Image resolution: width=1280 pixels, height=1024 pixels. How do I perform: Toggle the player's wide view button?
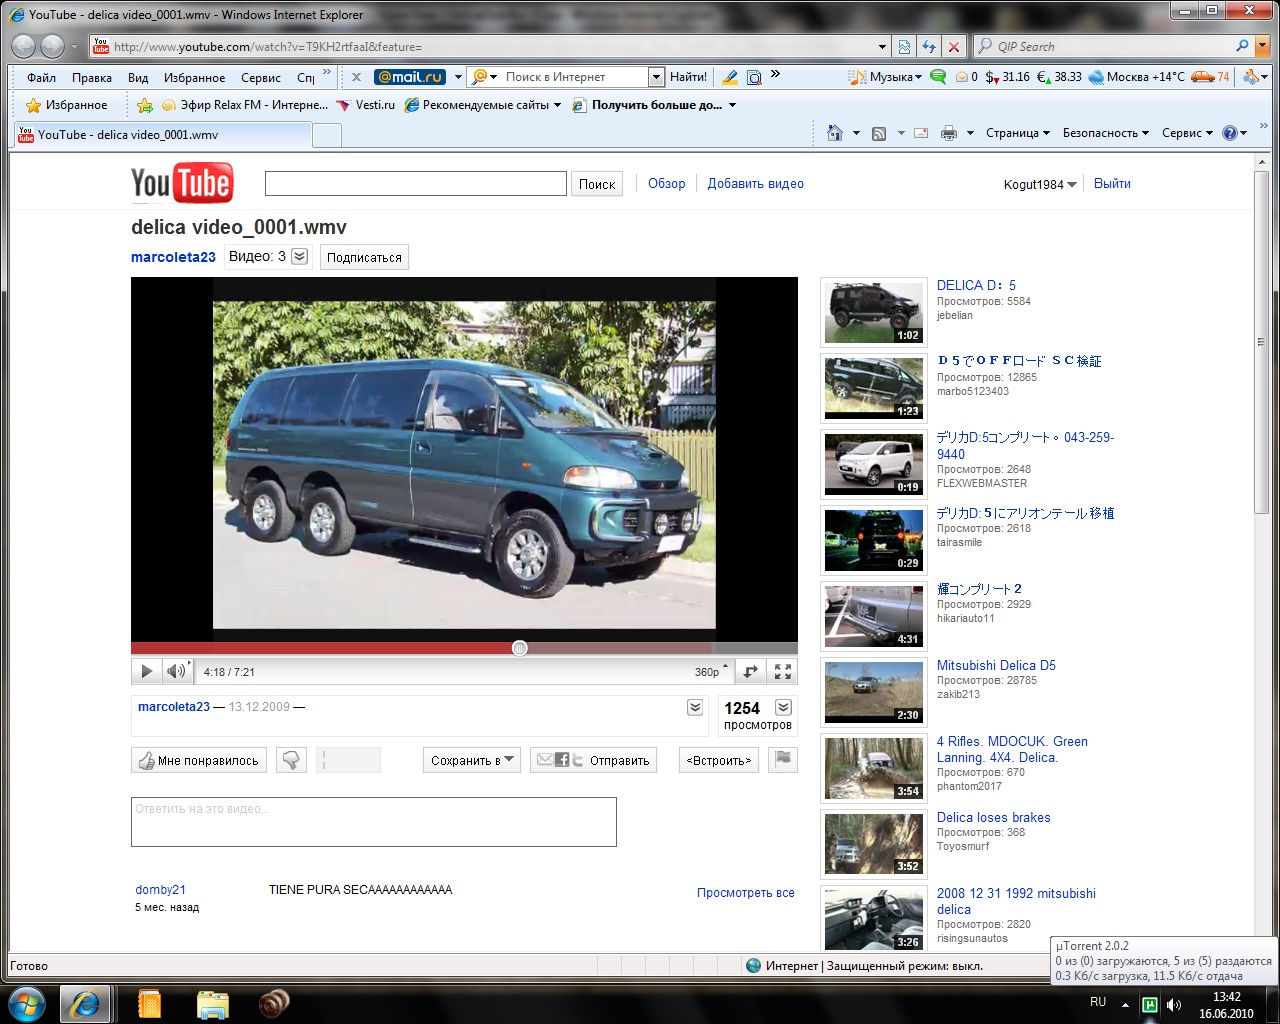(750, 672)
